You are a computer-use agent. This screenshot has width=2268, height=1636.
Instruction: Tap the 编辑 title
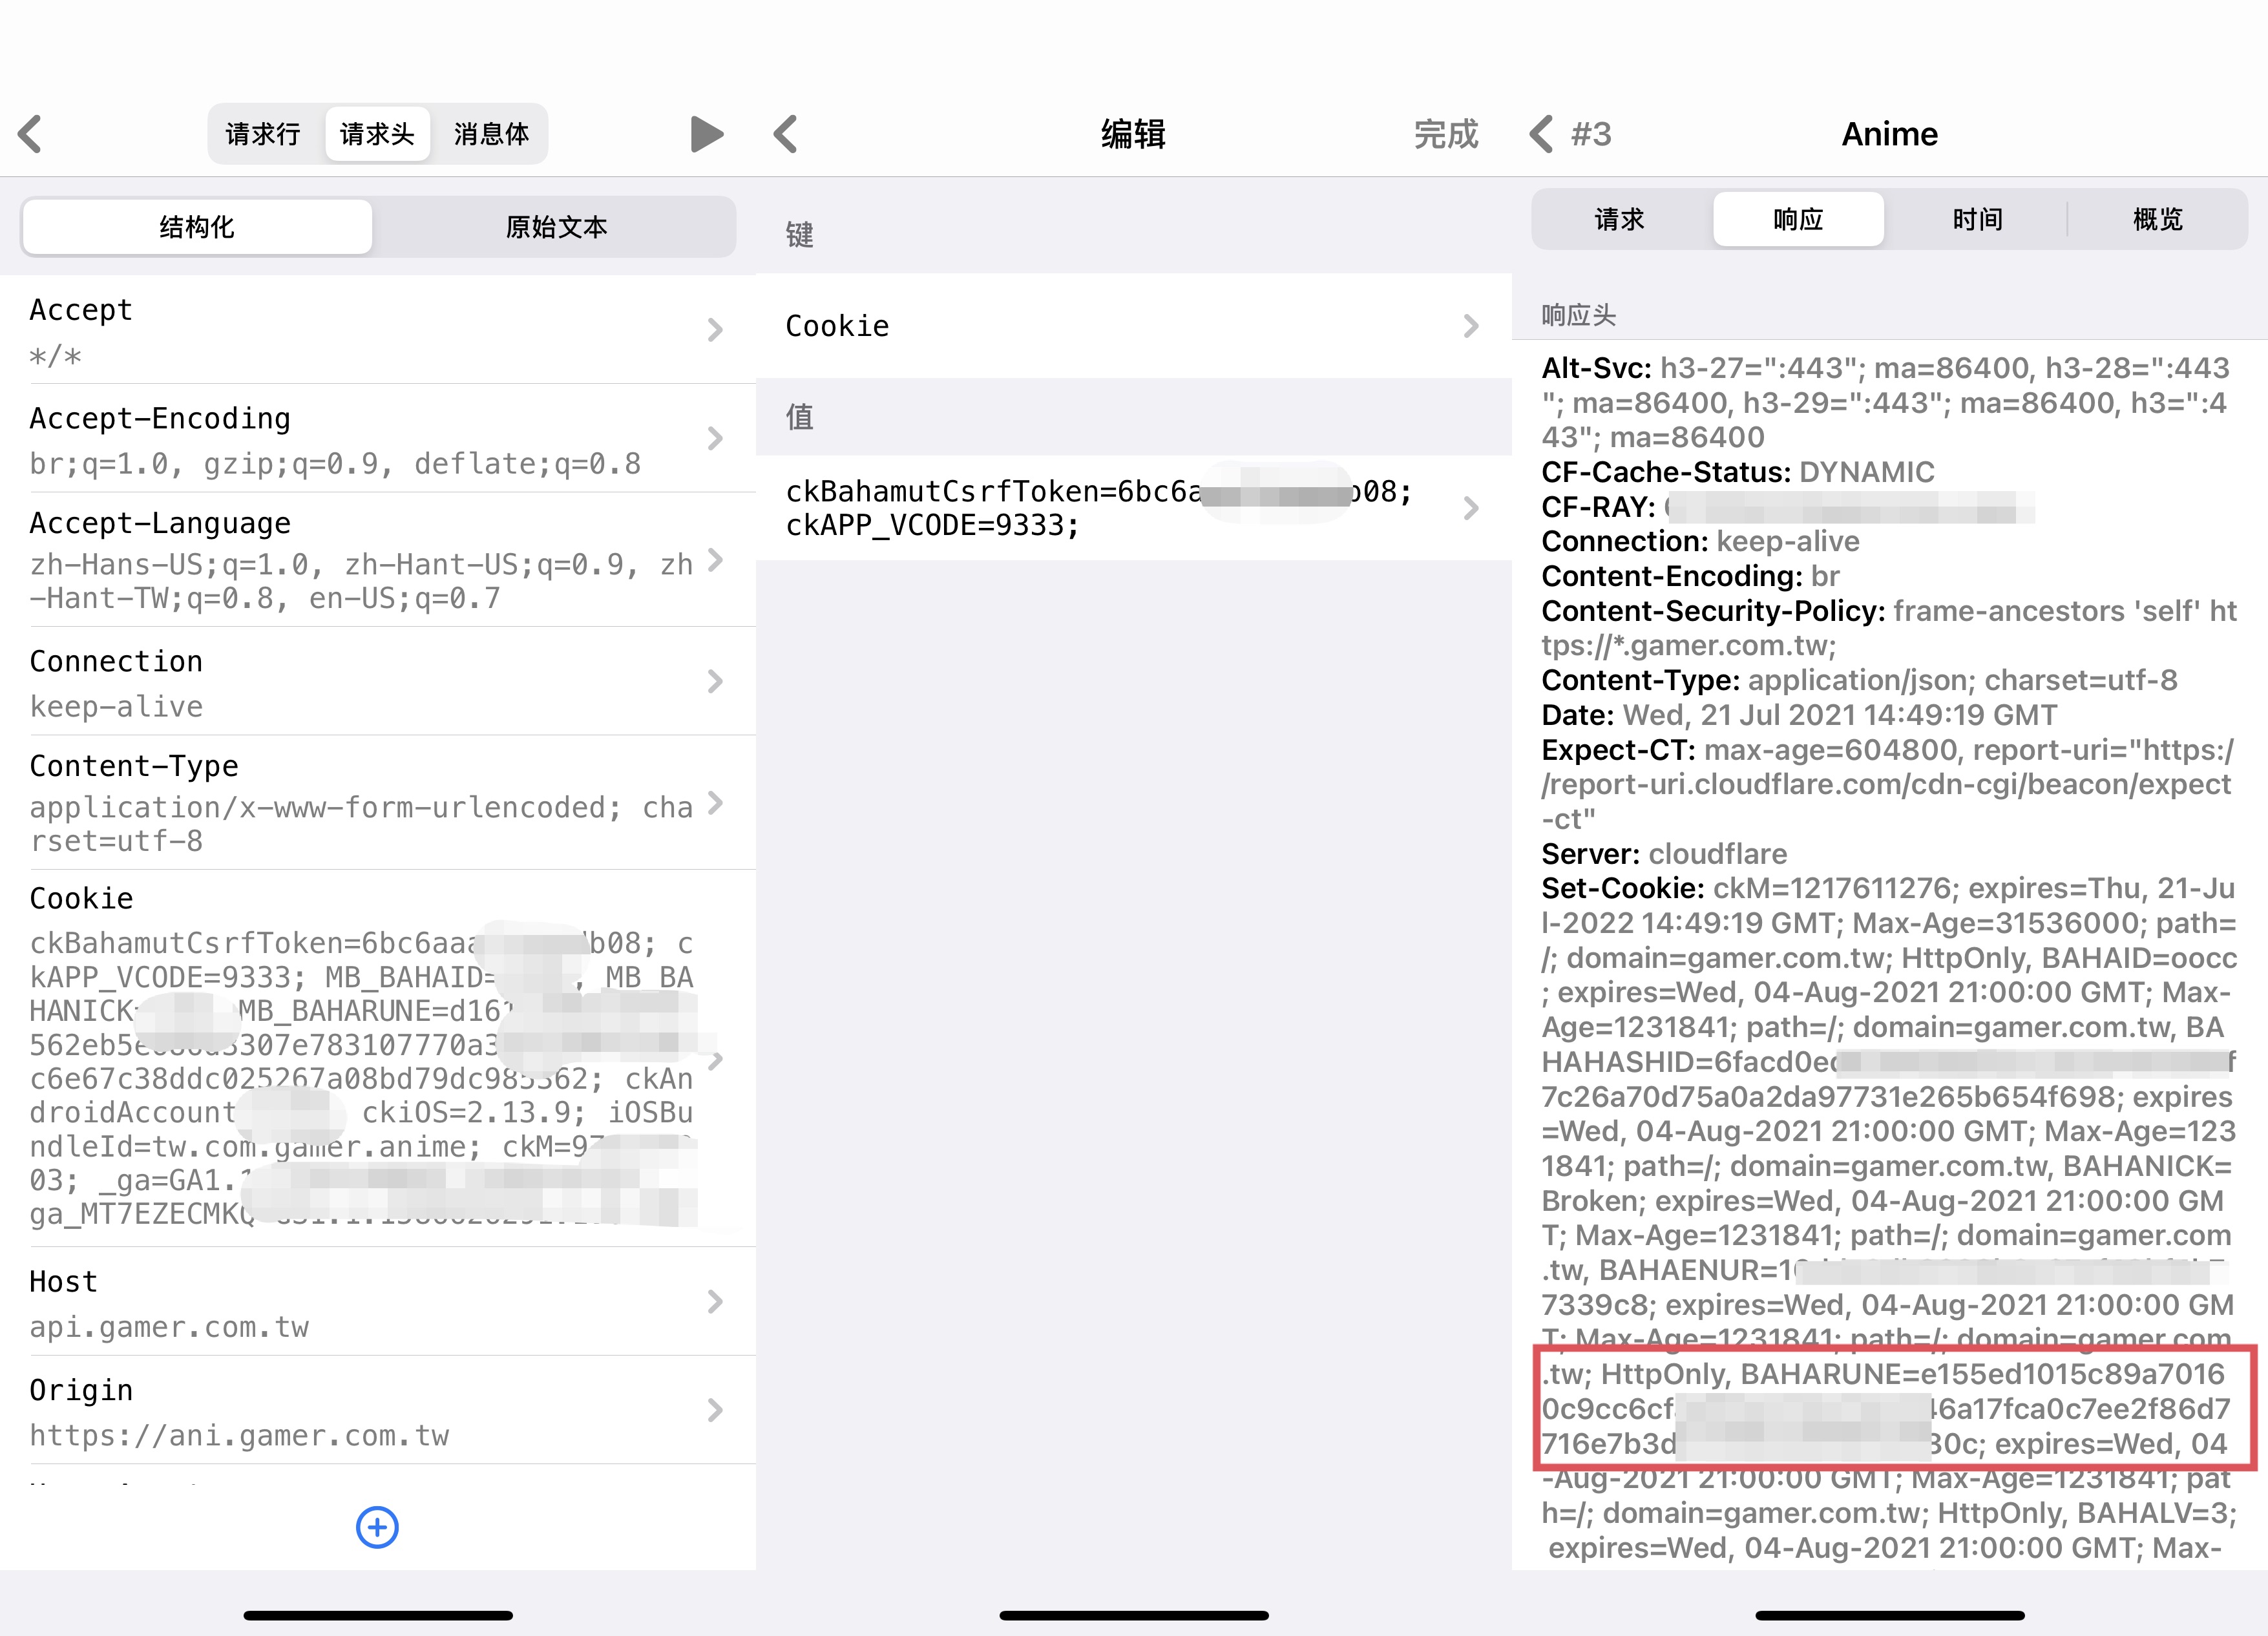tap(1133, 134)
